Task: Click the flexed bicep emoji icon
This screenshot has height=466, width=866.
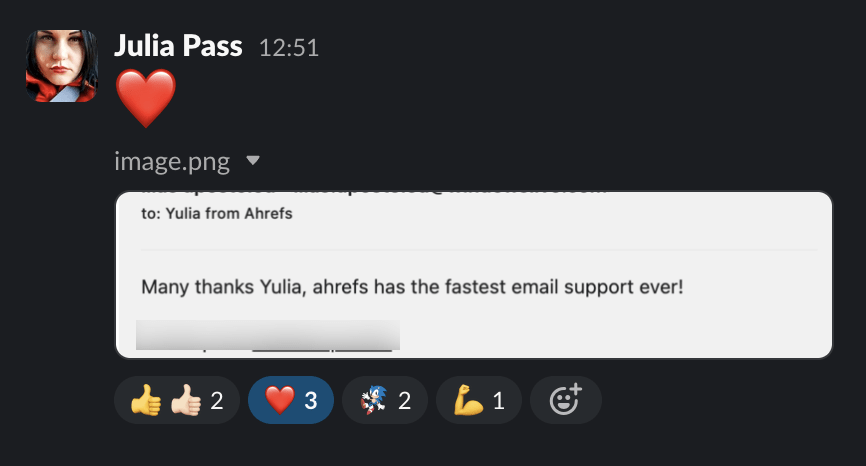Action: pos(467,401)
